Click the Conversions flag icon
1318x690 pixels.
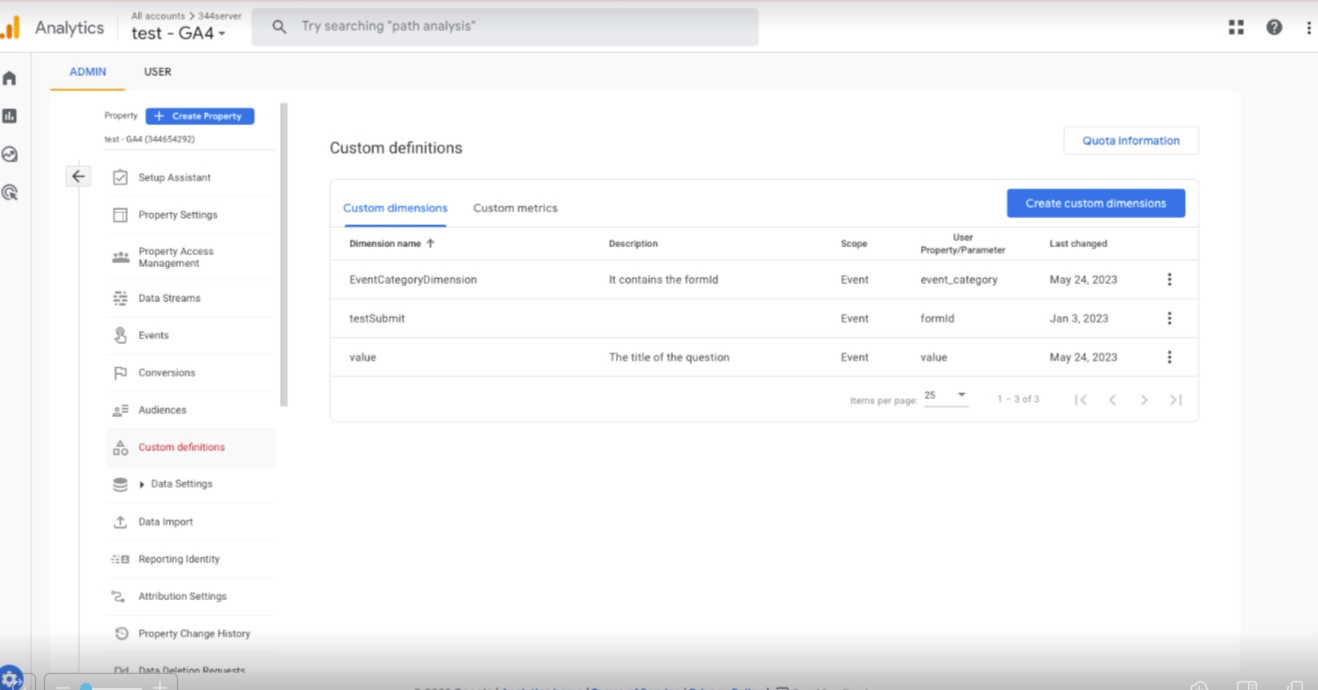point(120,373)
